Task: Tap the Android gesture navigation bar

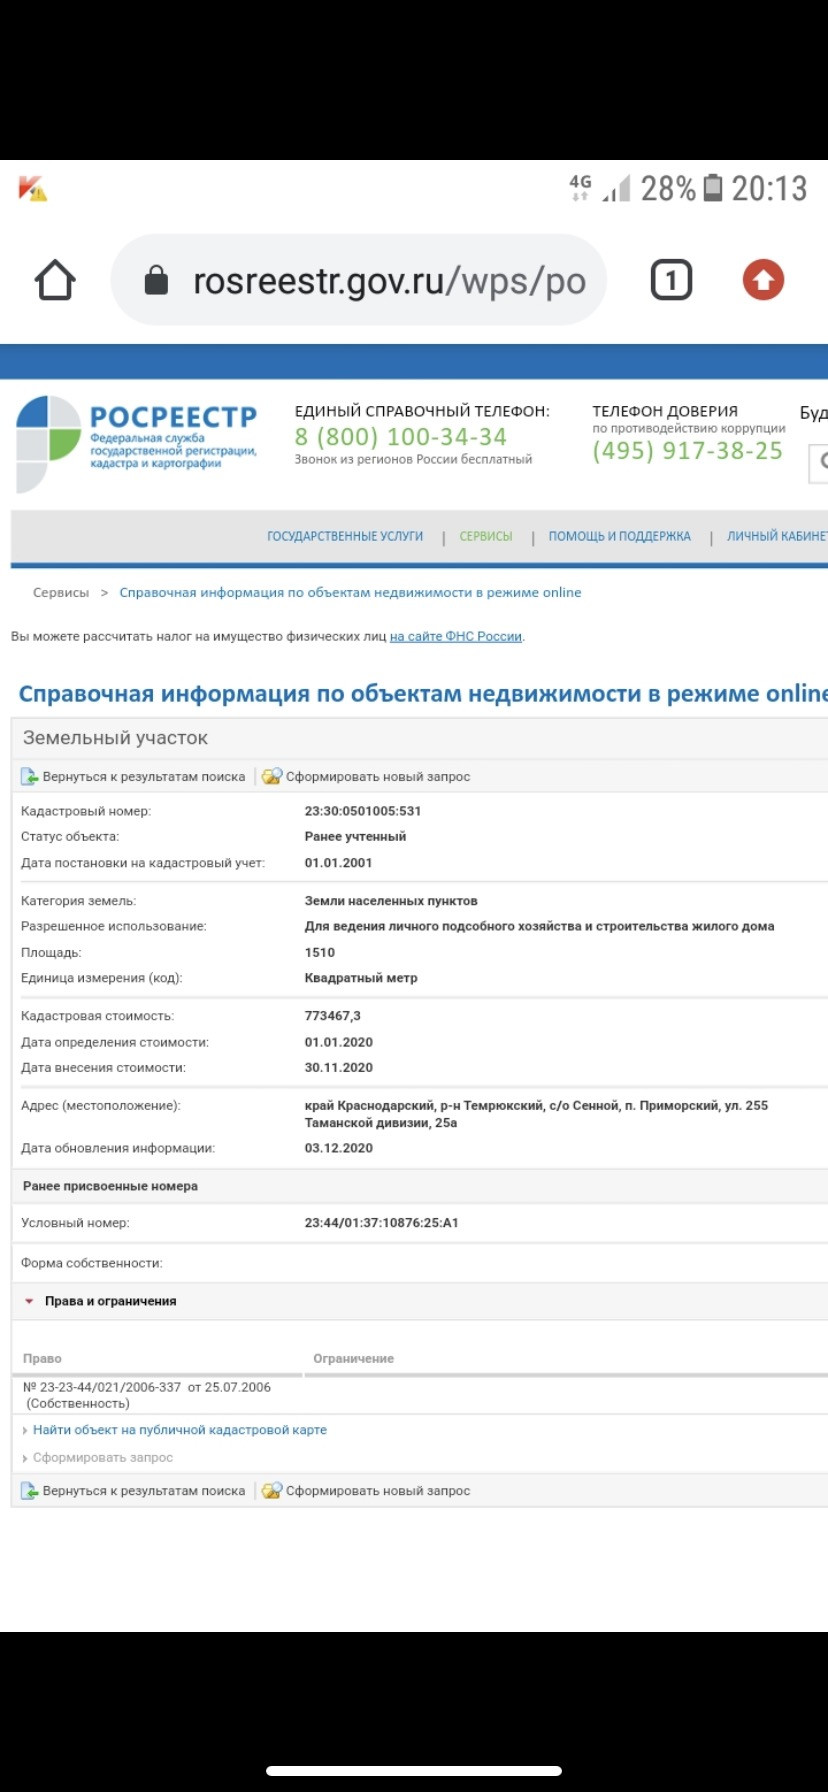Action: [x=414, y=1772]
